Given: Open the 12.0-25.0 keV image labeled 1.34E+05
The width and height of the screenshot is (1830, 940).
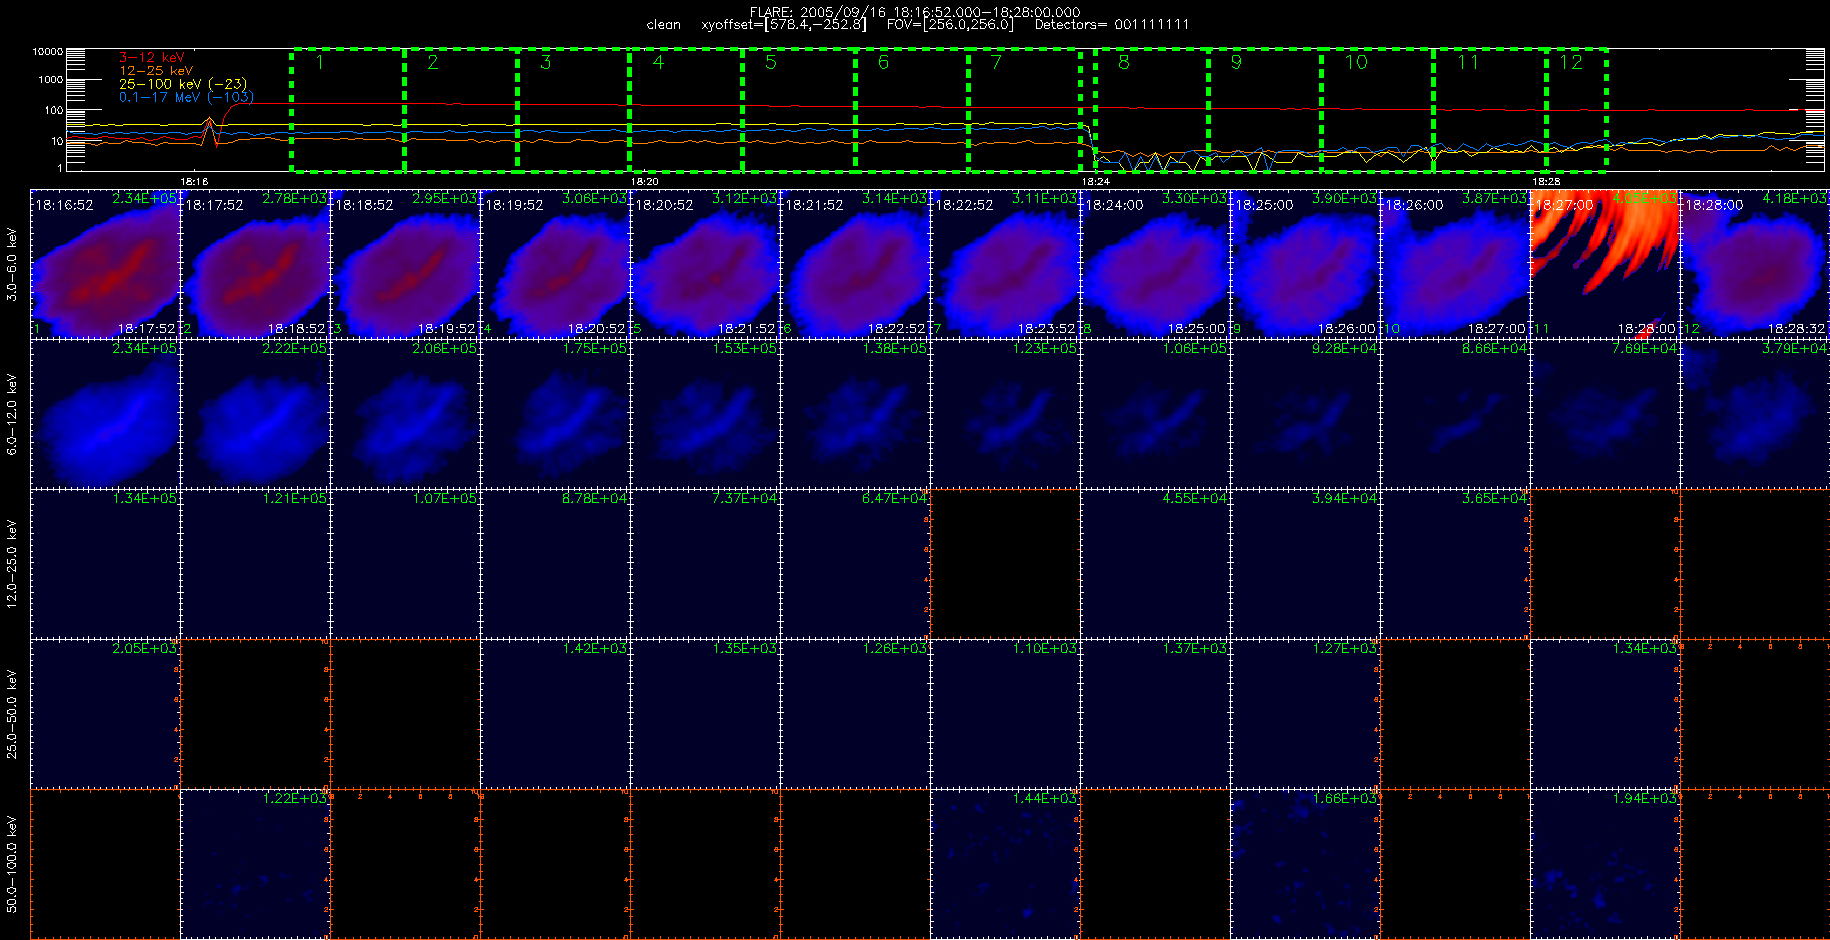Looking at the screenshot, I should pos(105,563).
